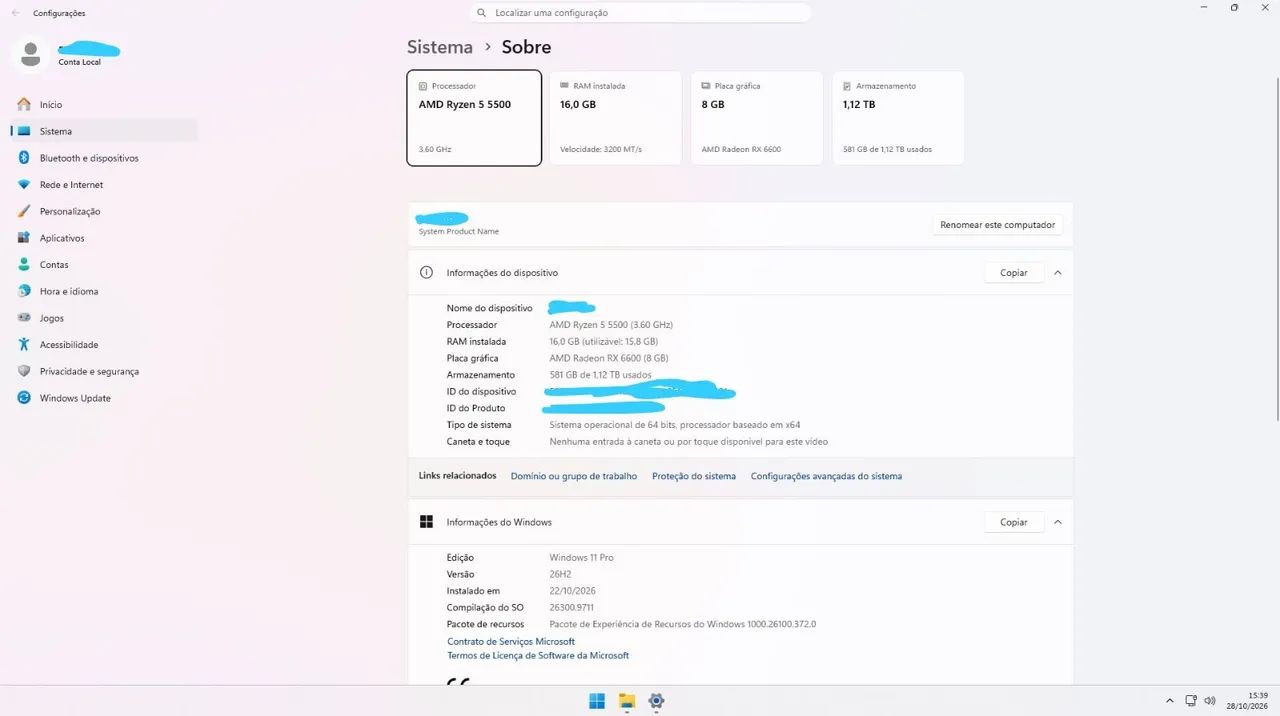1280x716 pixels.
Task: Select the Armazenamento 1,12 TB card
Action: [898, 117]
